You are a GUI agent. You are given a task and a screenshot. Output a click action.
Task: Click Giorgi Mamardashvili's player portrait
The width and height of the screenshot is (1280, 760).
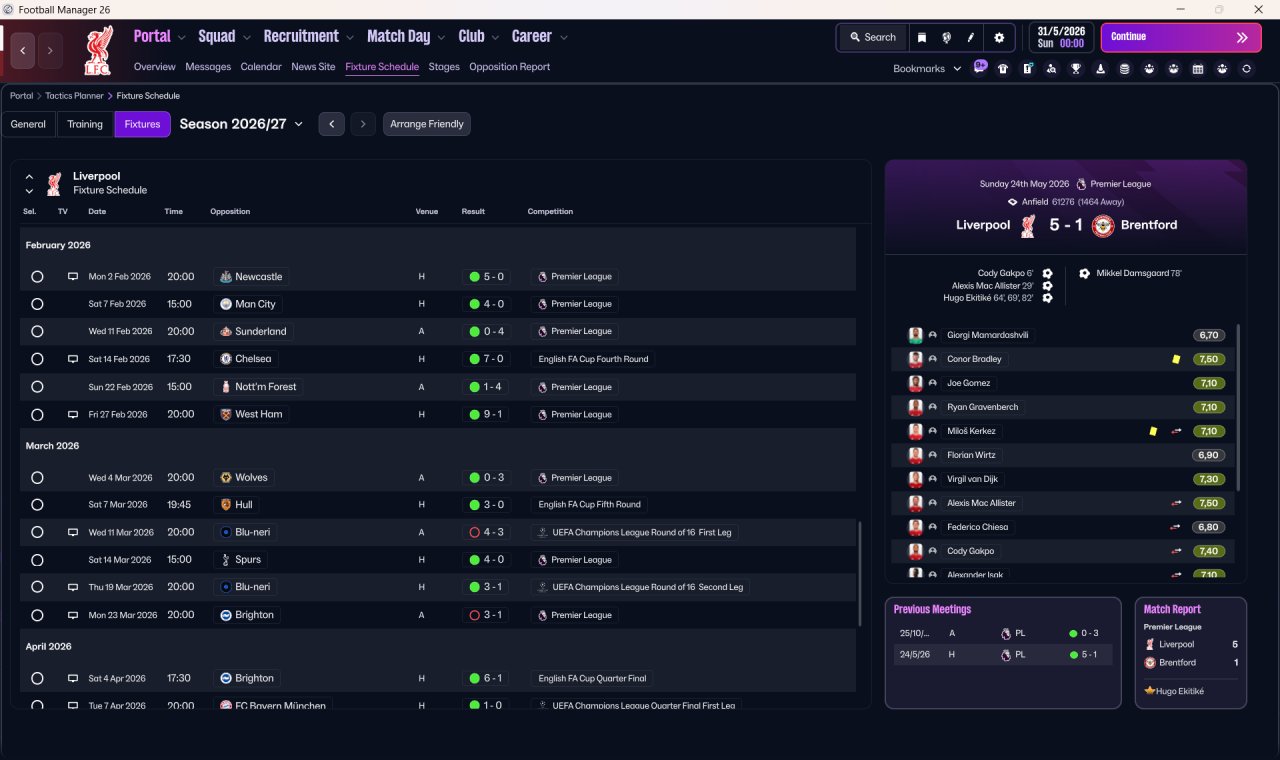(x=915, y=335)
